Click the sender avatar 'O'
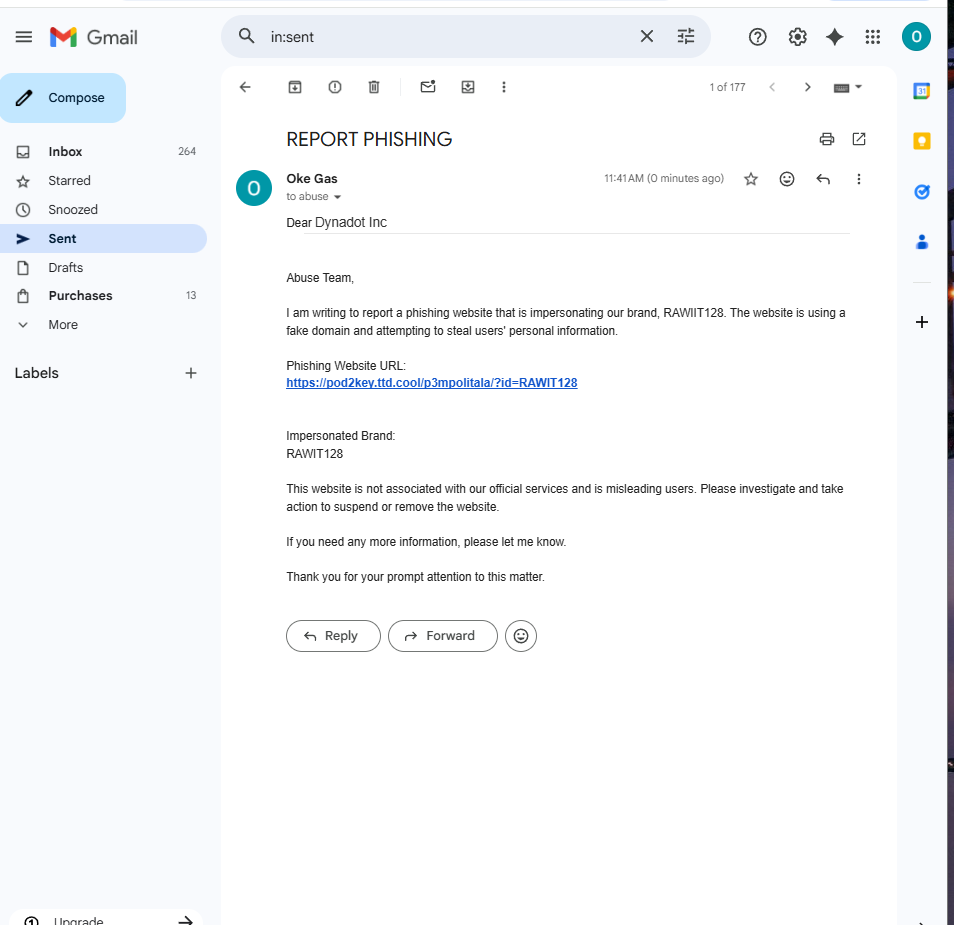 [254, 188]
